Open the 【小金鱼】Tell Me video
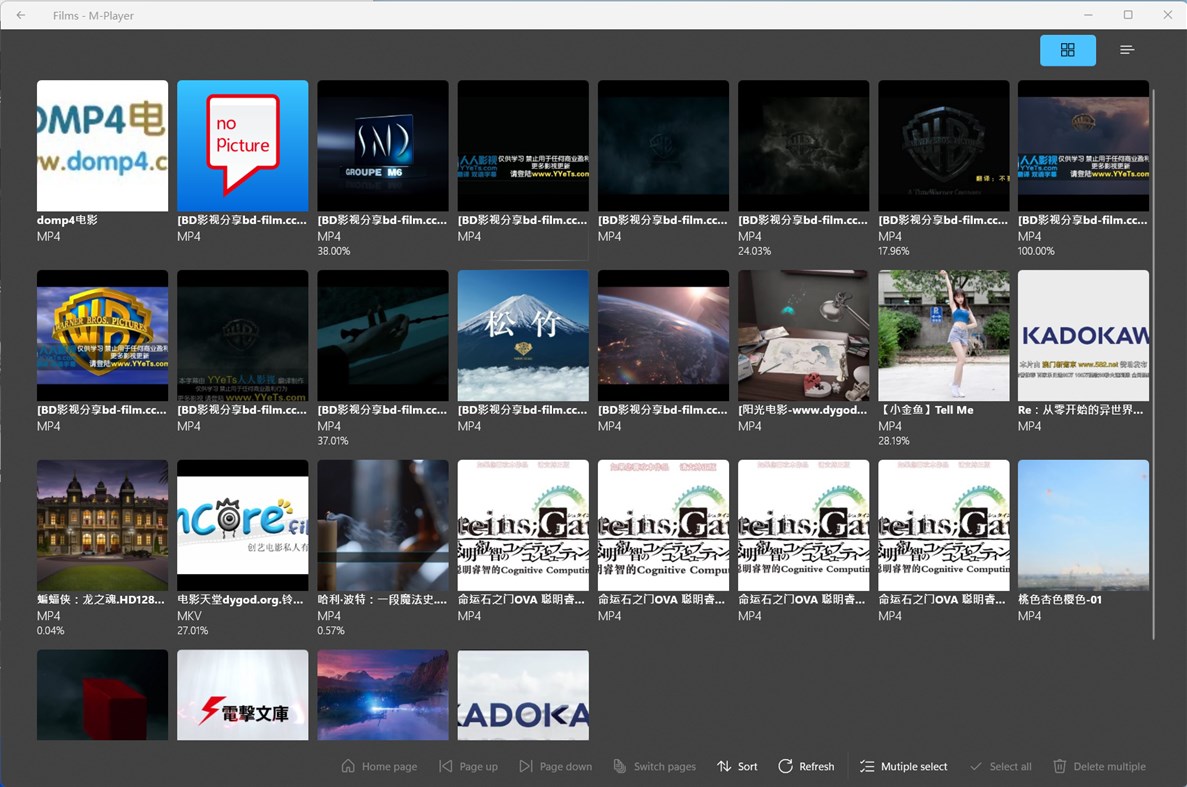 [943, 335]
